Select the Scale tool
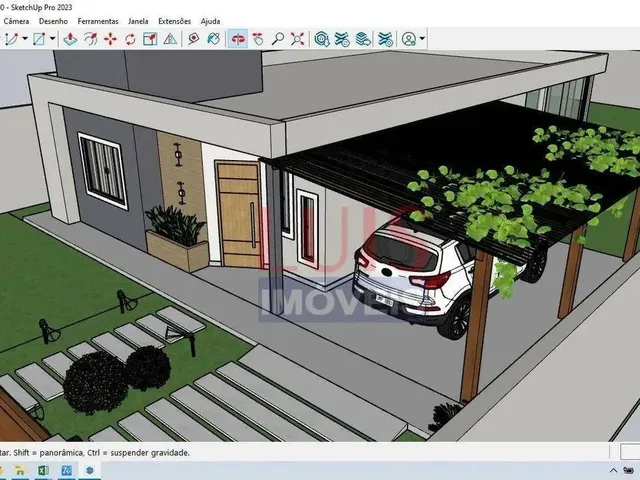This screenshot has width=640, height=480. [x=150, y=39]
